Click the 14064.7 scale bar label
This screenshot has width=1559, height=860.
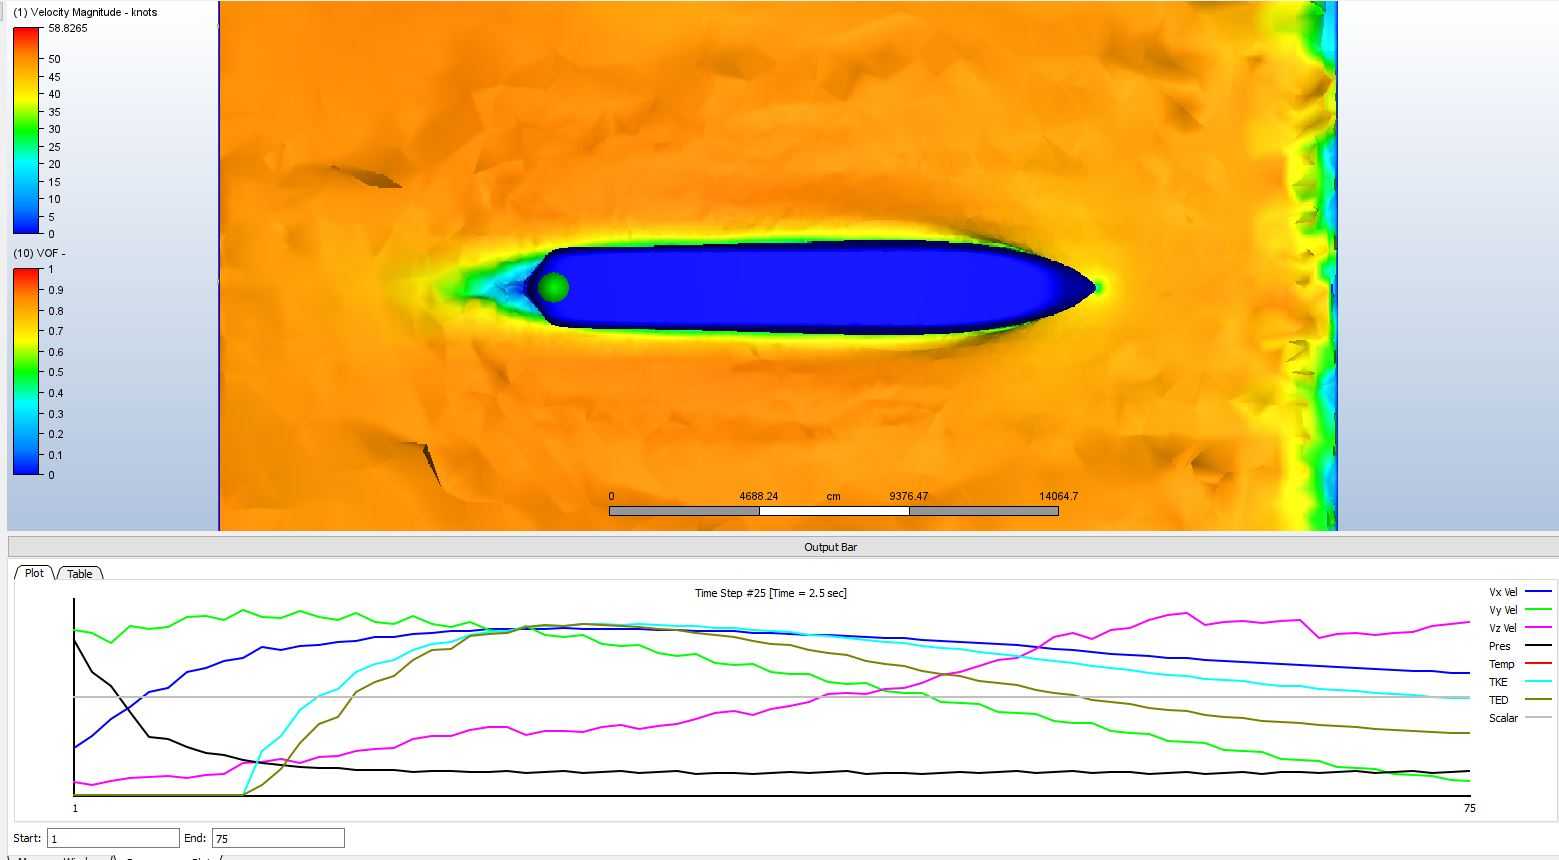(x=1058, y=496)
